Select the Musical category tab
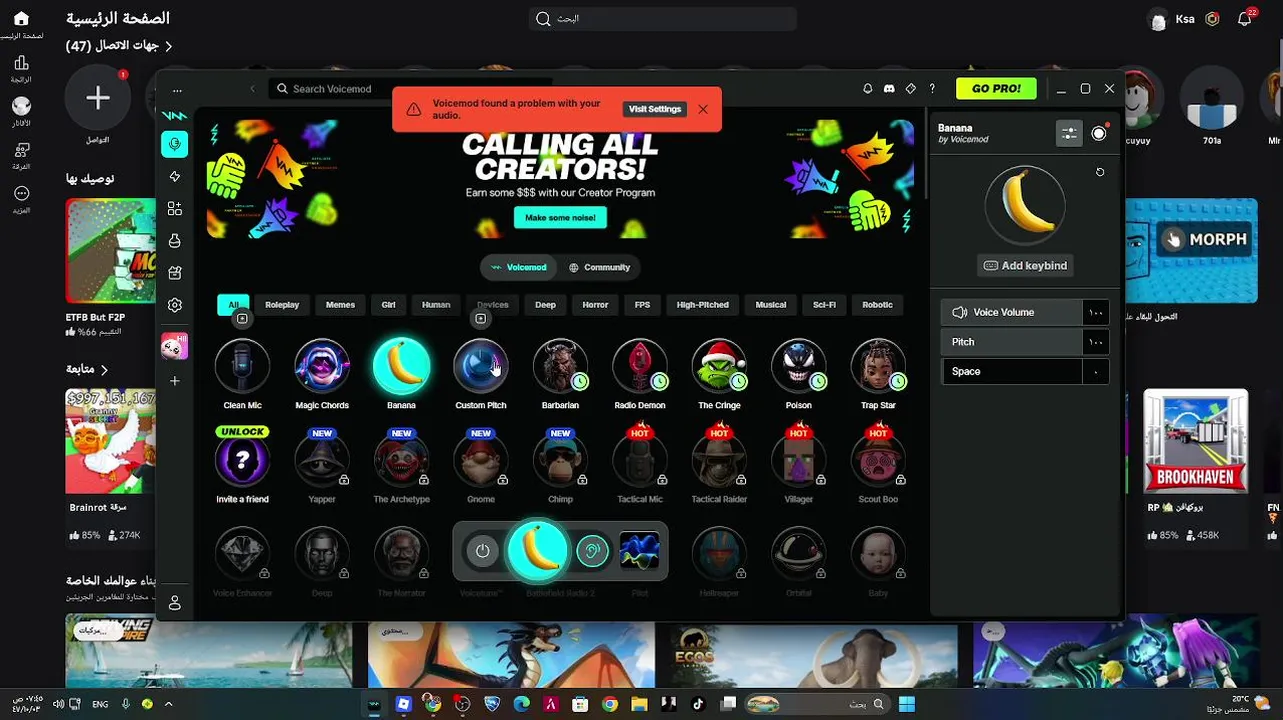Viewport: 1283px width, 720px height. [770, 305]
